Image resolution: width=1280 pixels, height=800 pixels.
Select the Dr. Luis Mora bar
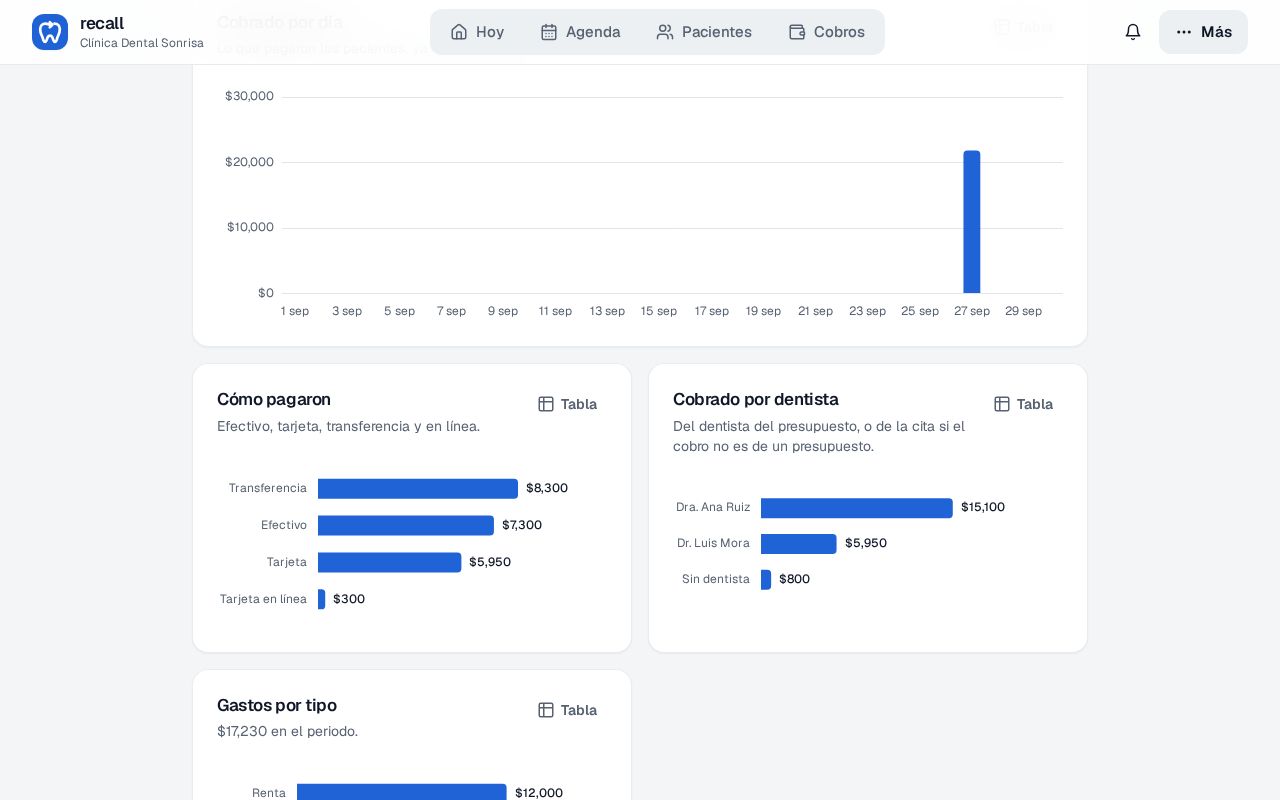pos(799,544)
